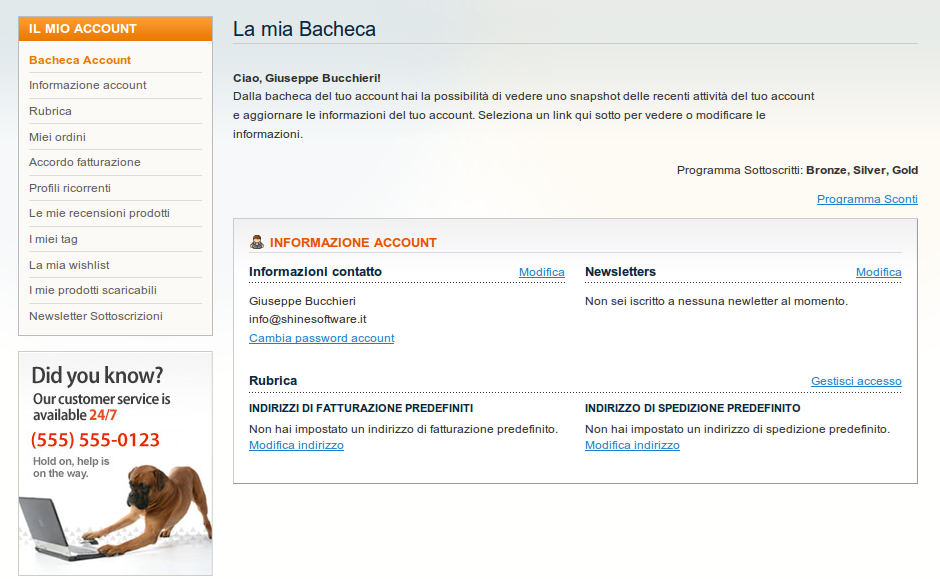Image resolution: width=940 pixels, height=579 pixels.
Task: Click INDIRIZZO DI SPEDIZIONE PREDEFINITO label
Action: pos(692,408)
